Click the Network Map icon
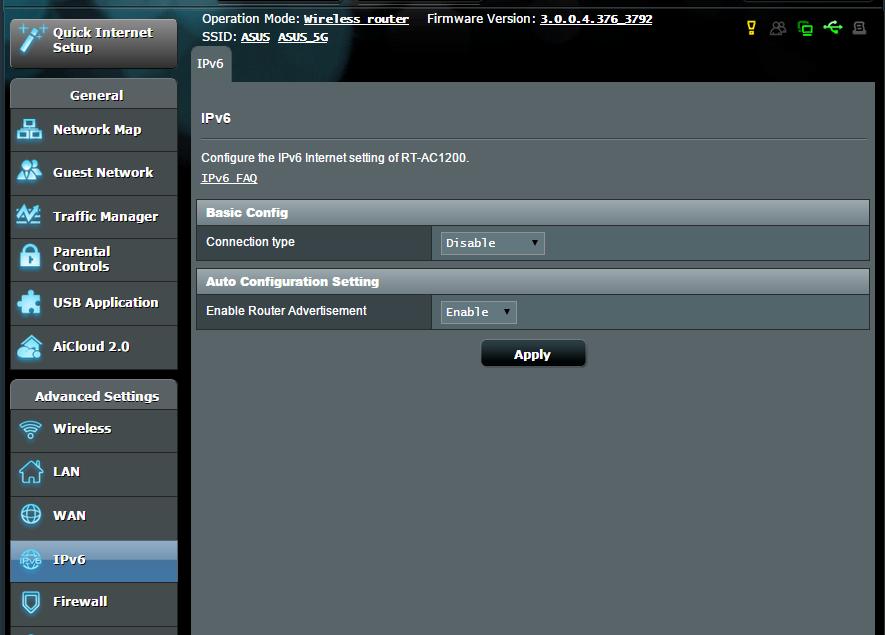The width and height of the screenshot is (885, 635). point(29,129)
